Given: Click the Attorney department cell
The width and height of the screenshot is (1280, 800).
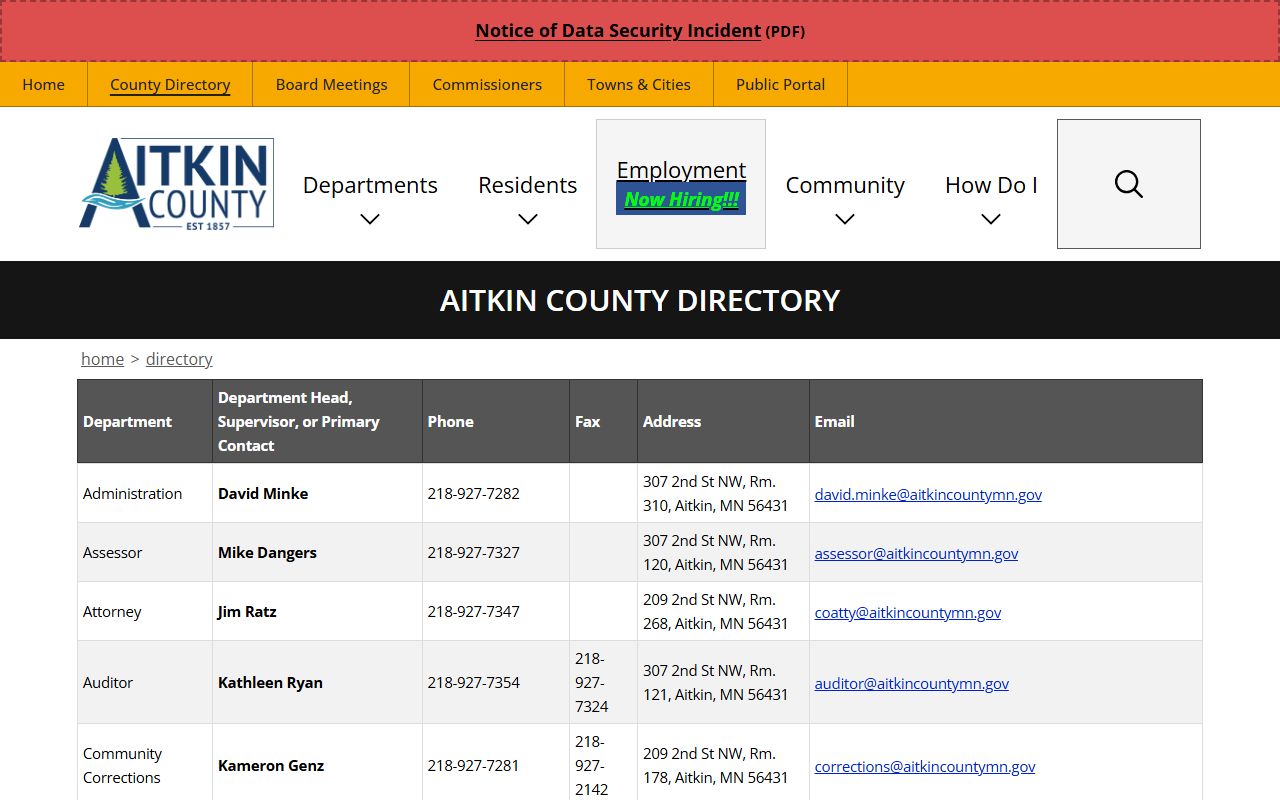Looking at the screenshot, I should click(x=145, y=611).
